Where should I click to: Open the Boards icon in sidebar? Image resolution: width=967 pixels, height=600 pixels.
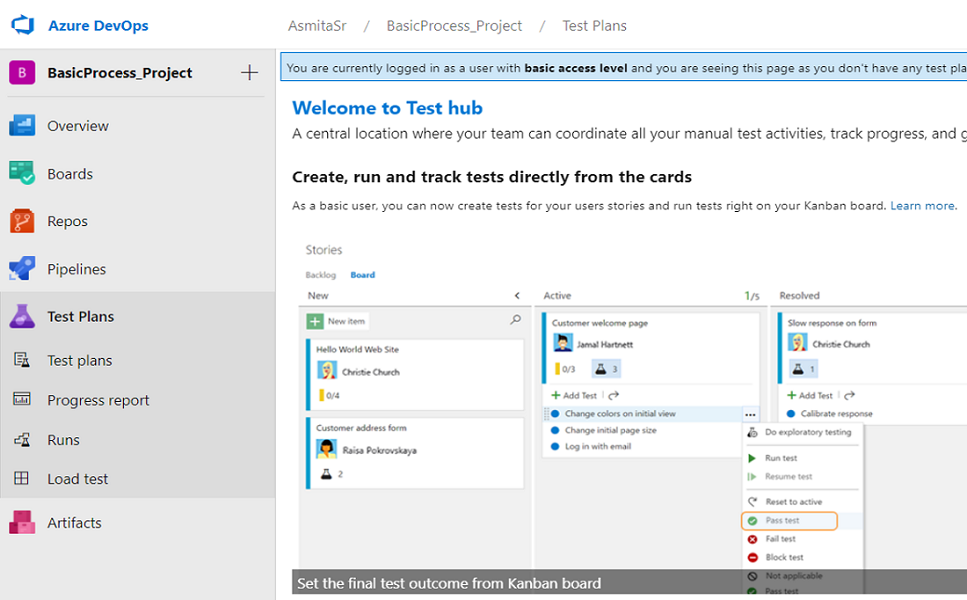(22, 174)
